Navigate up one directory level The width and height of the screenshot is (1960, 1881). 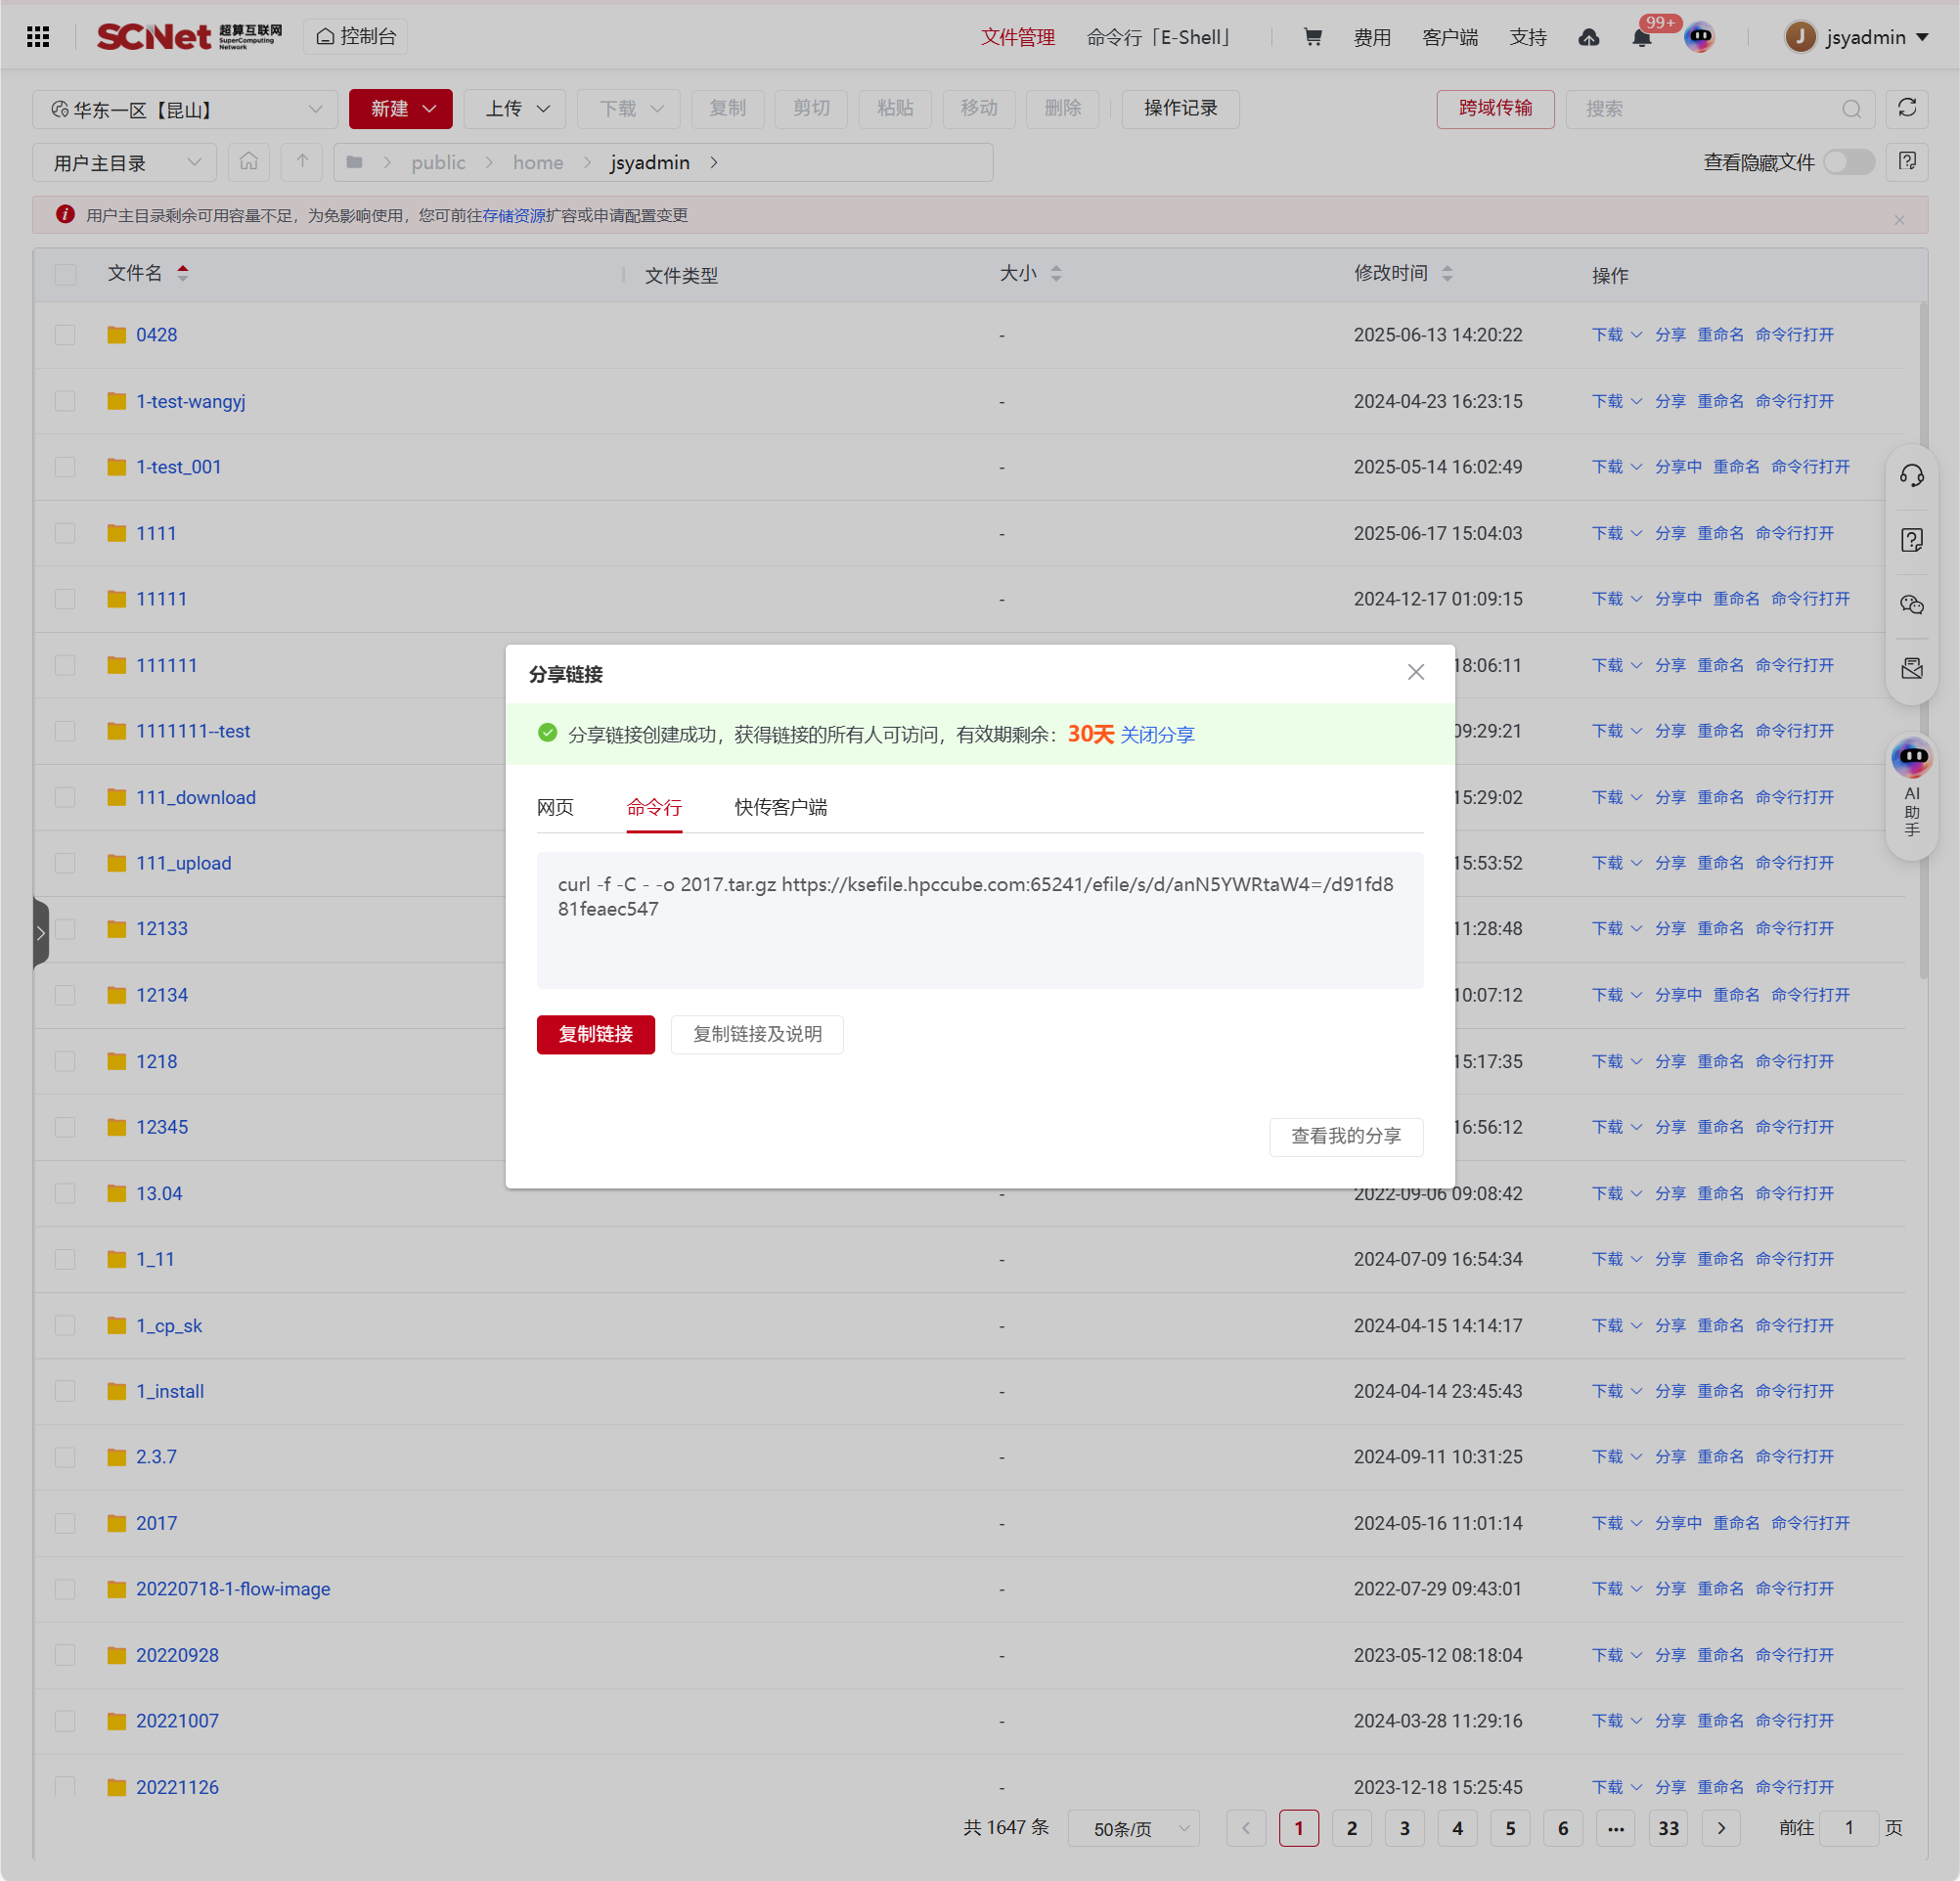click(302, 162)
